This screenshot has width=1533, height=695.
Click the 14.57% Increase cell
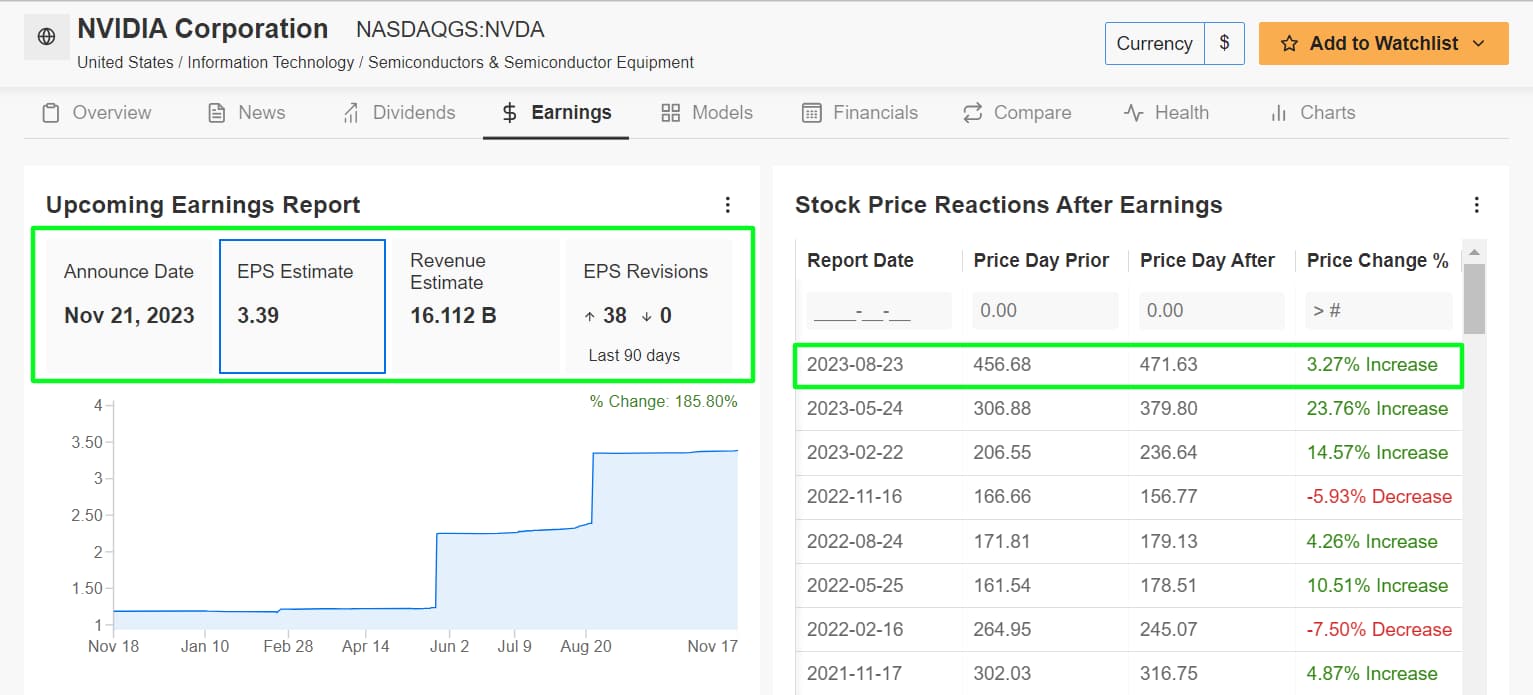1377,453
